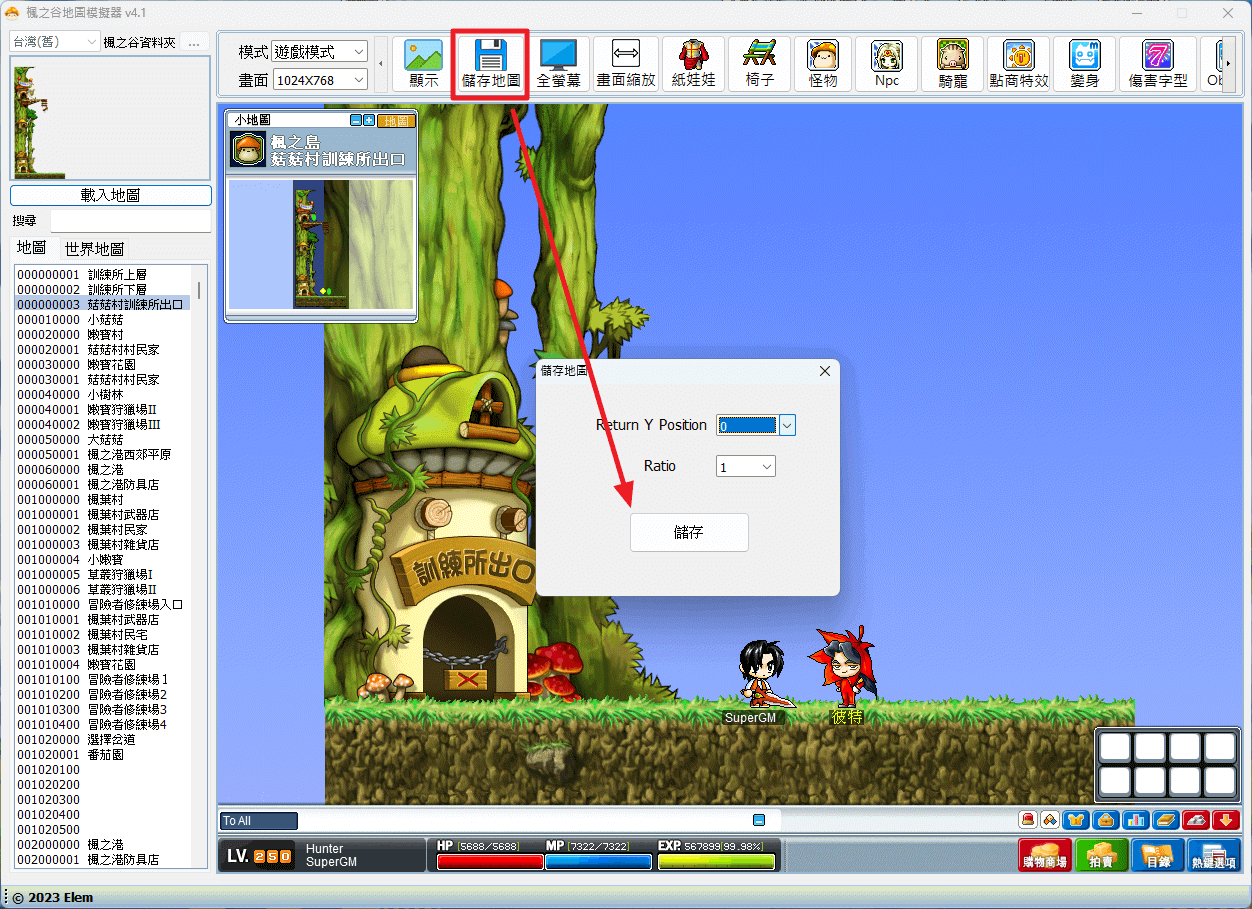
Task: Click the 載入地圖 load map button
Action: tap(111, 195)
